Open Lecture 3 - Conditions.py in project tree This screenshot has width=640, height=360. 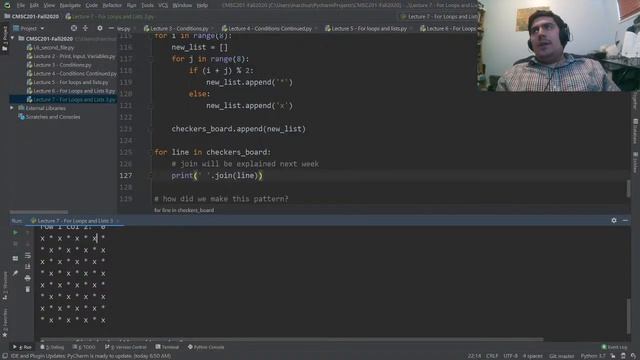pyautogui.click(x=59, y=65)
